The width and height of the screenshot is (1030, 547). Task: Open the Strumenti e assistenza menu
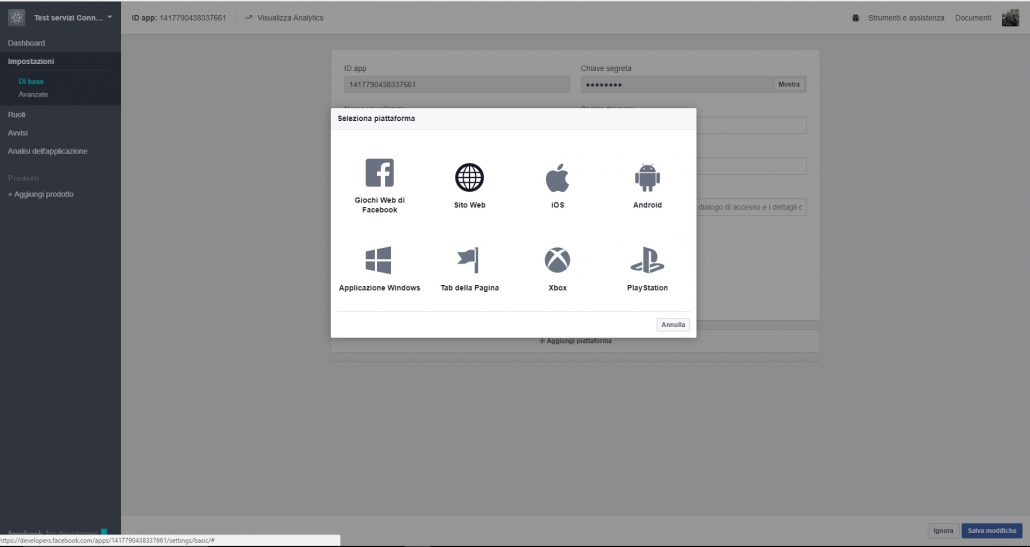click(x=906, y=18)
